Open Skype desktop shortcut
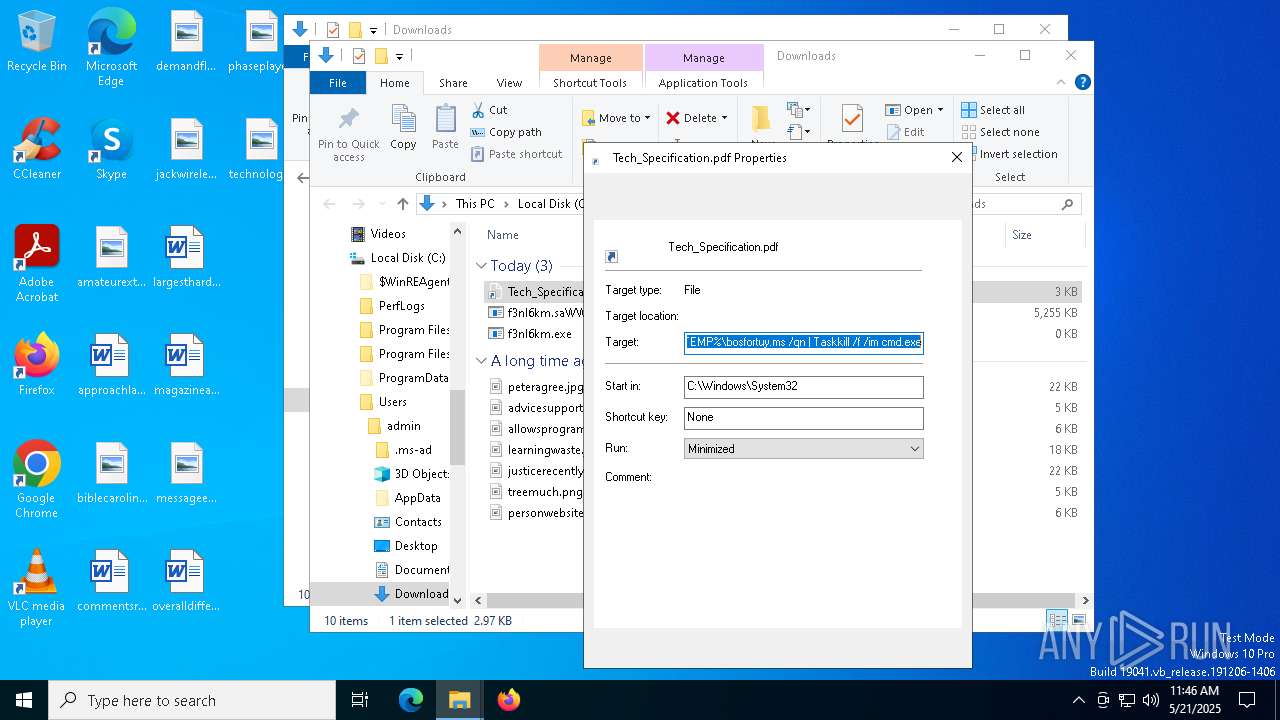 [111, 149]
